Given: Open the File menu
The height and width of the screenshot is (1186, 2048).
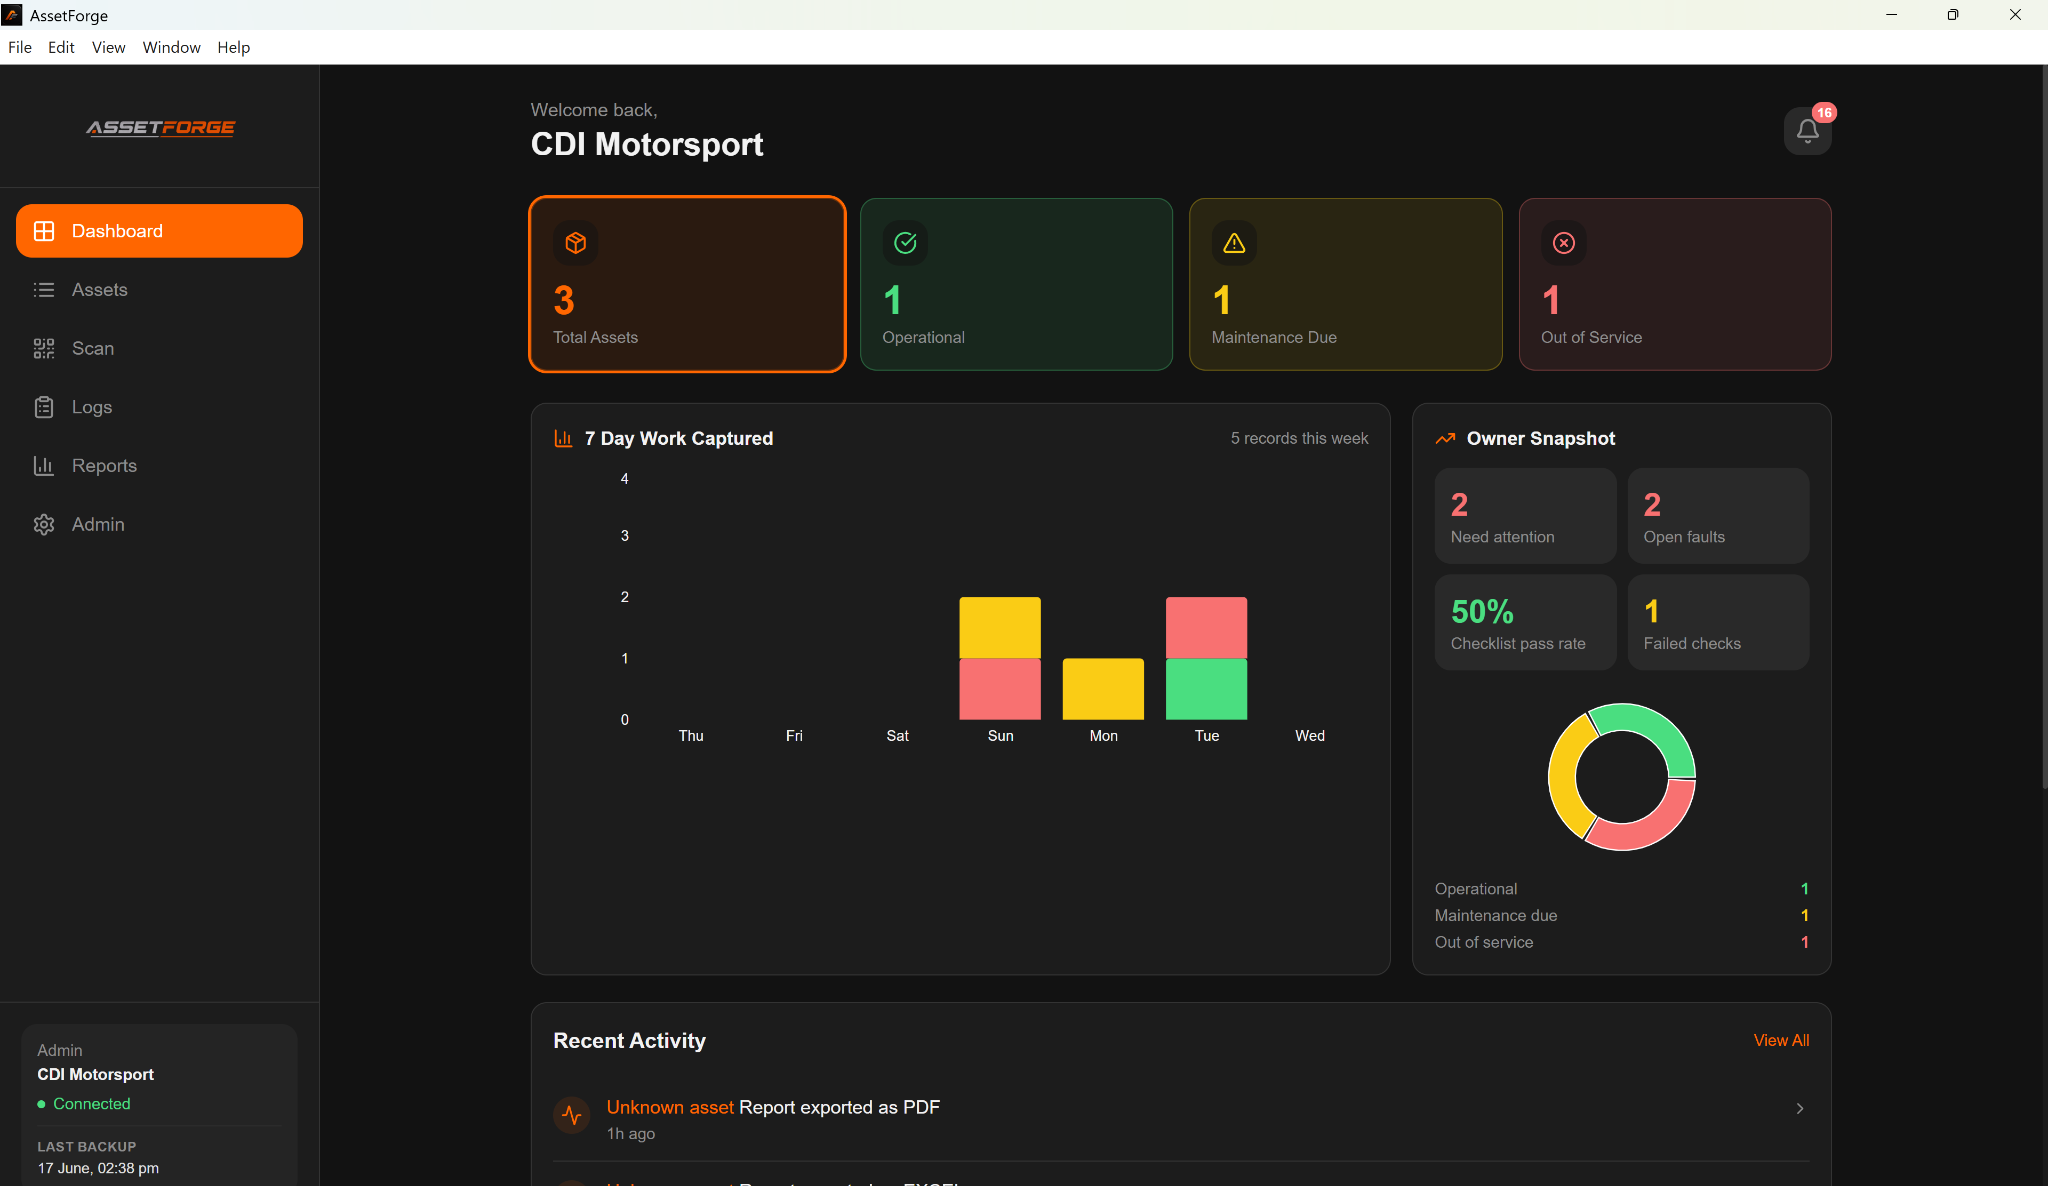Looking at the screenshot, I should pos(20,47).
